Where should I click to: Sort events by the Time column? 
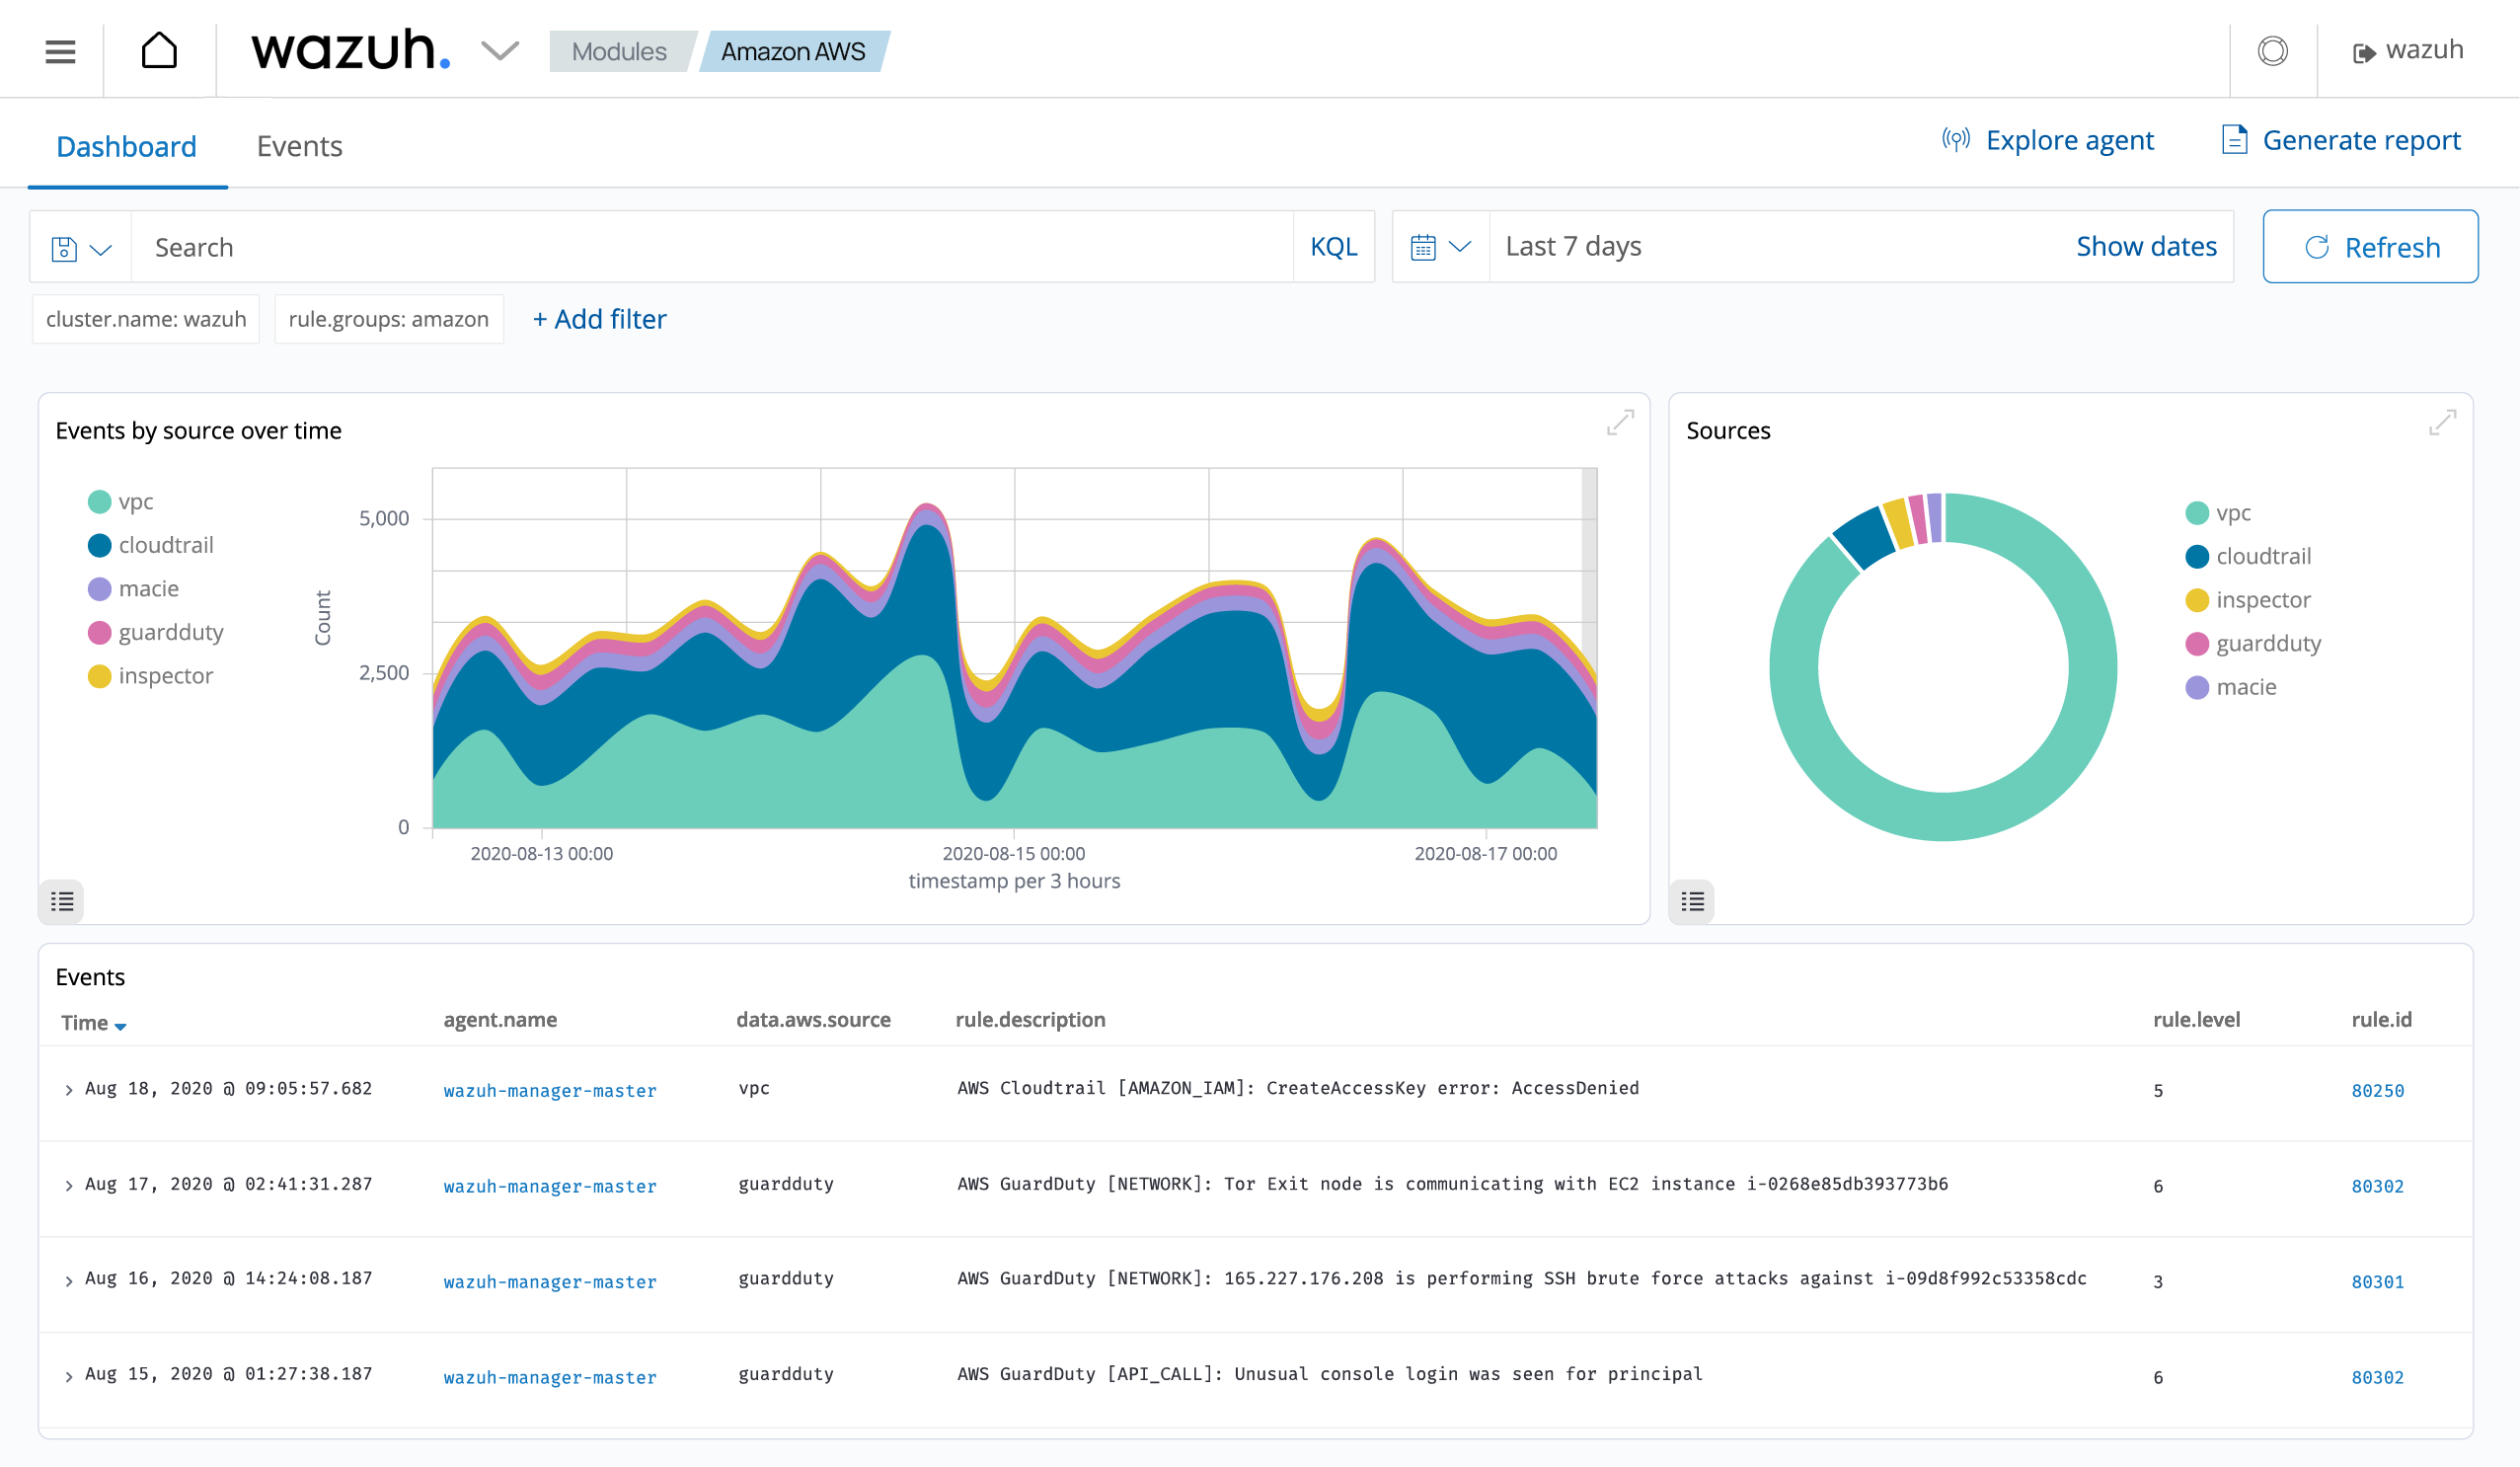click(x=94, y=1023)
